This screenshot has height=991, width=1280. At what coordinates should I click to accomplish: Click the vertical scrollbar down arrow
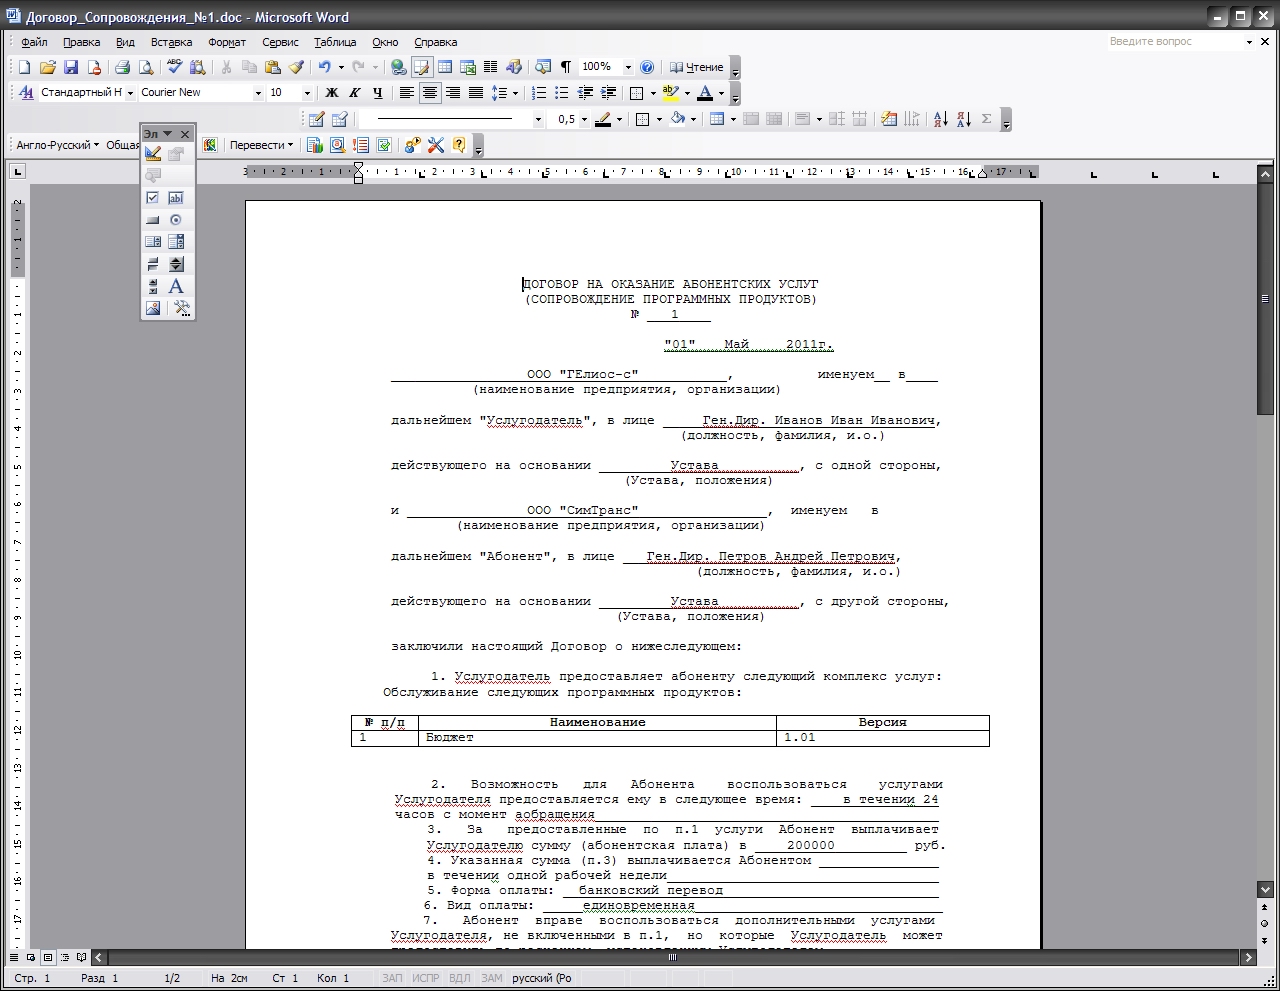(x=1265, y=889)
